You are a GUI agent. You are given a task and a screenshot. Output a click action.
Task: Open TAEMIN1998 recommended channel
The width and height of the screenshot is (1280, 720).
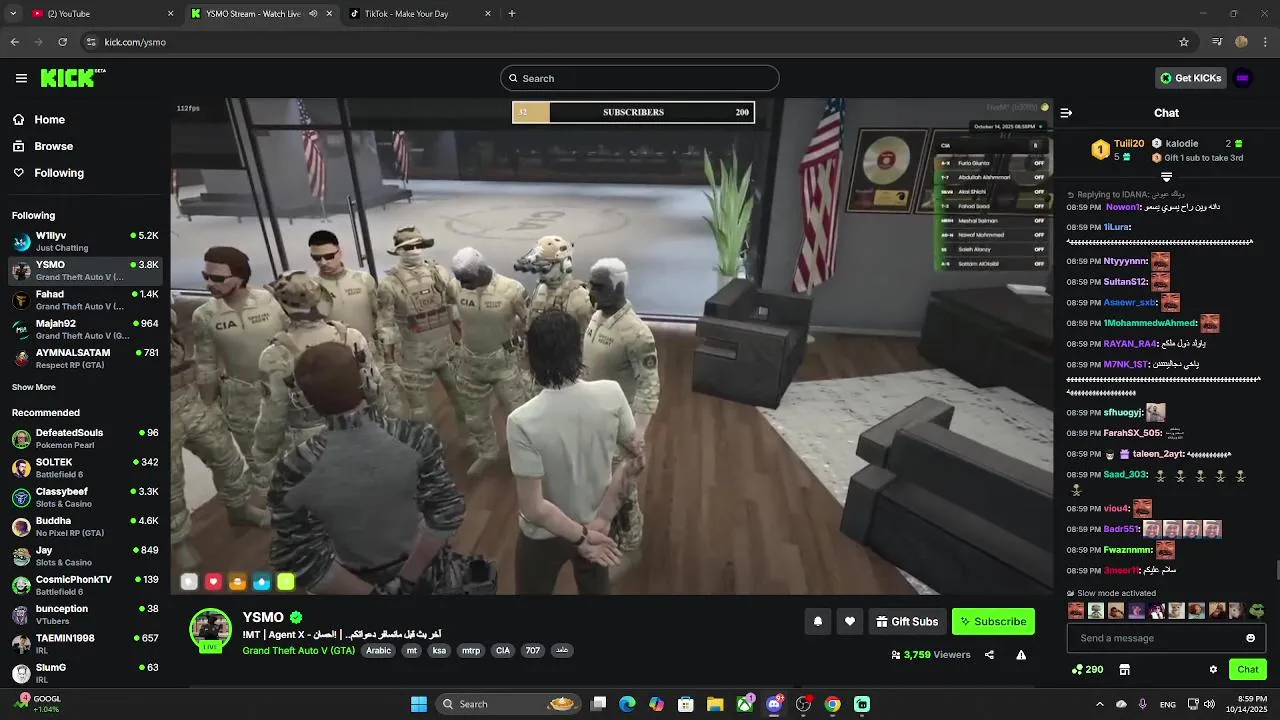tap(85, 643)
